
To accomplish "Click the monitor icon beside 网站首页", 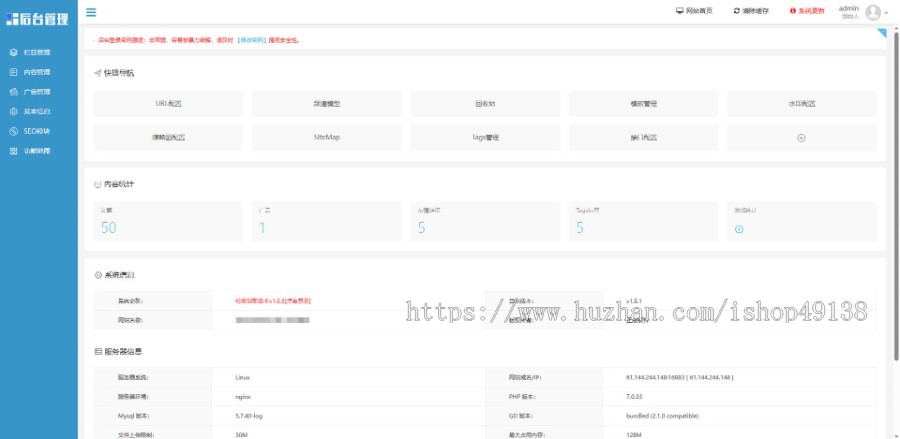I will (680, 11).
